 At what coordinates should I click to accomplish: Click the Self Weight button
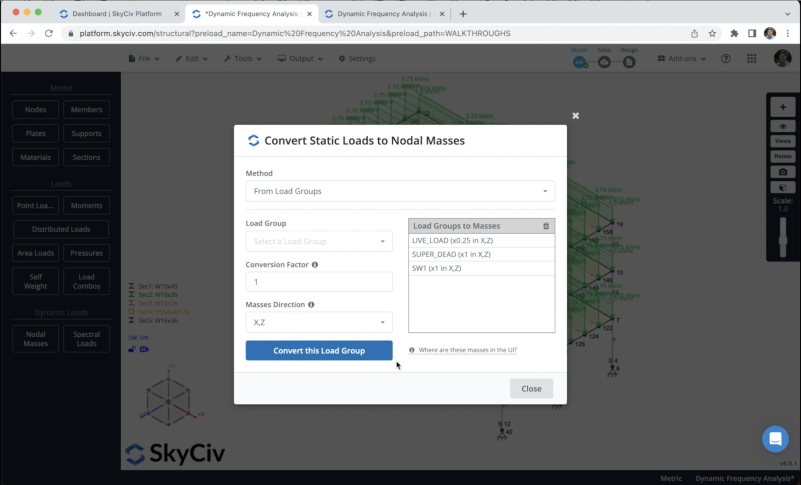[36, 282]
